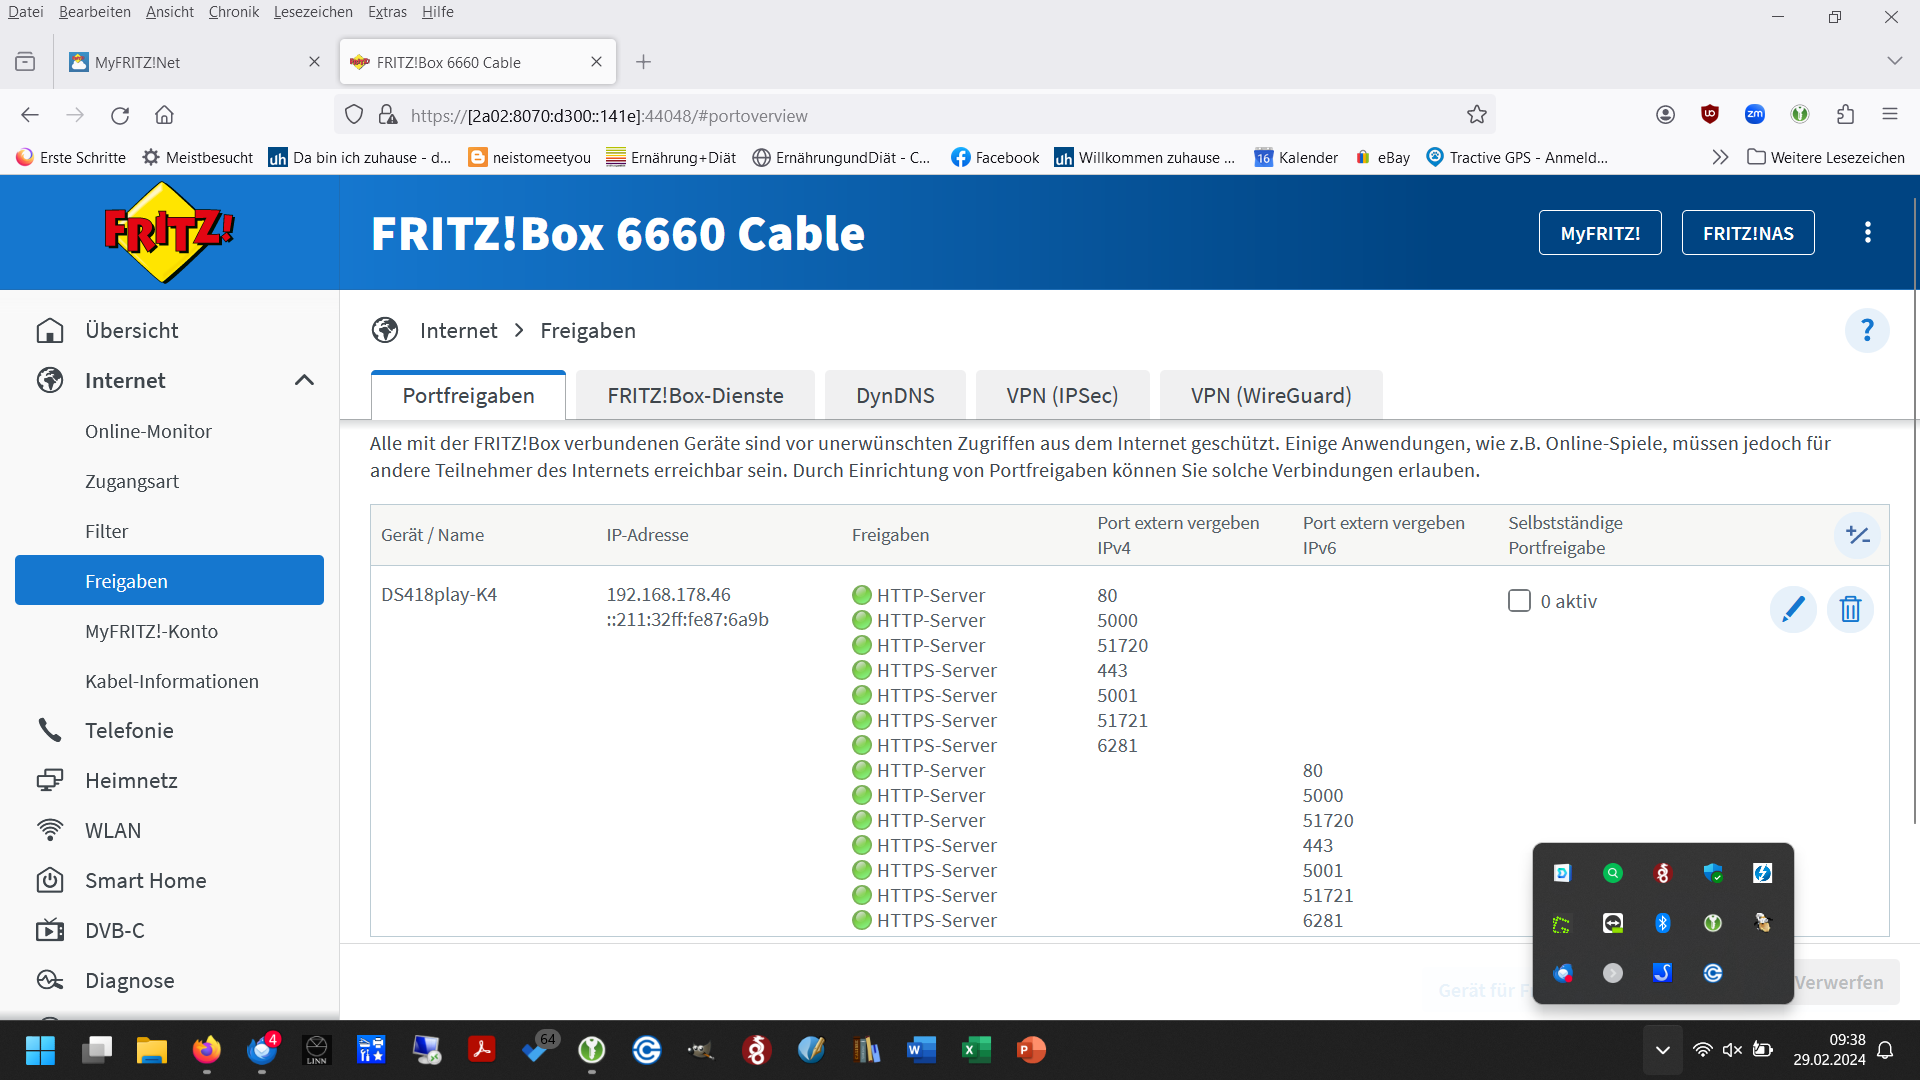Click the plus/minus column toggle icon in table header
Screen dimensions: 1920x1080
tap(1858, 535)
